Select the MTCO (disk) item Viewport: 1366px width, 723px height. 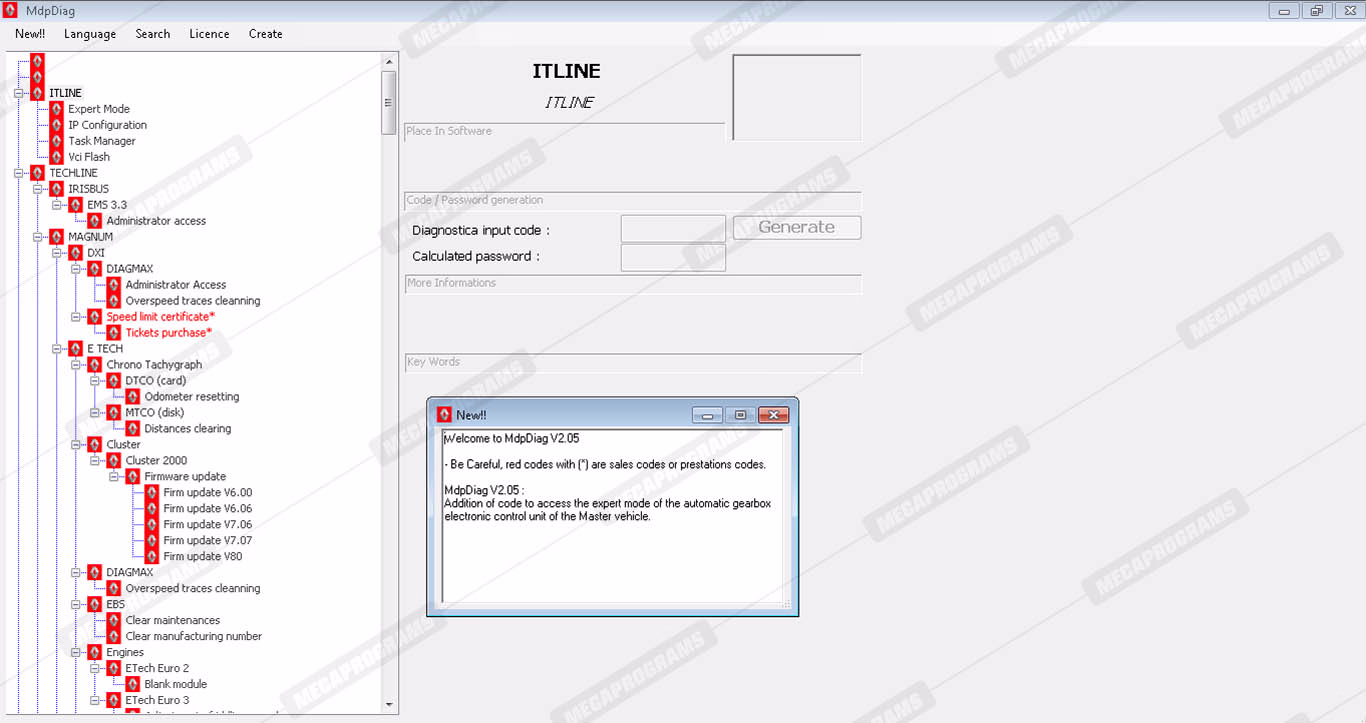155,413
